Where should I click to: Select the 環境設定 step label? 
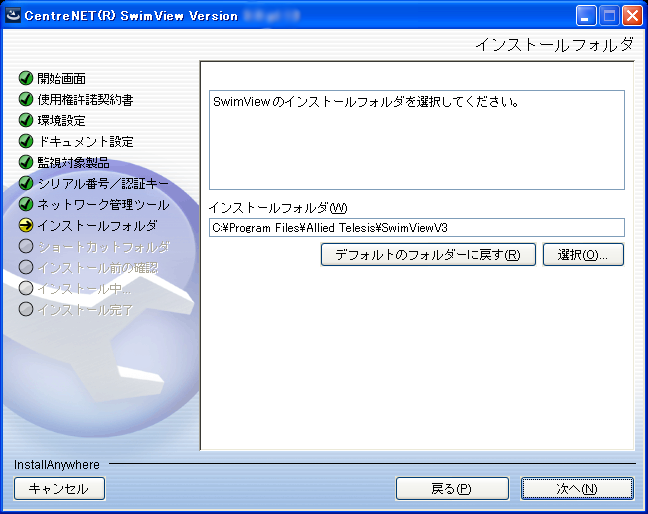[x=62, y=121]
